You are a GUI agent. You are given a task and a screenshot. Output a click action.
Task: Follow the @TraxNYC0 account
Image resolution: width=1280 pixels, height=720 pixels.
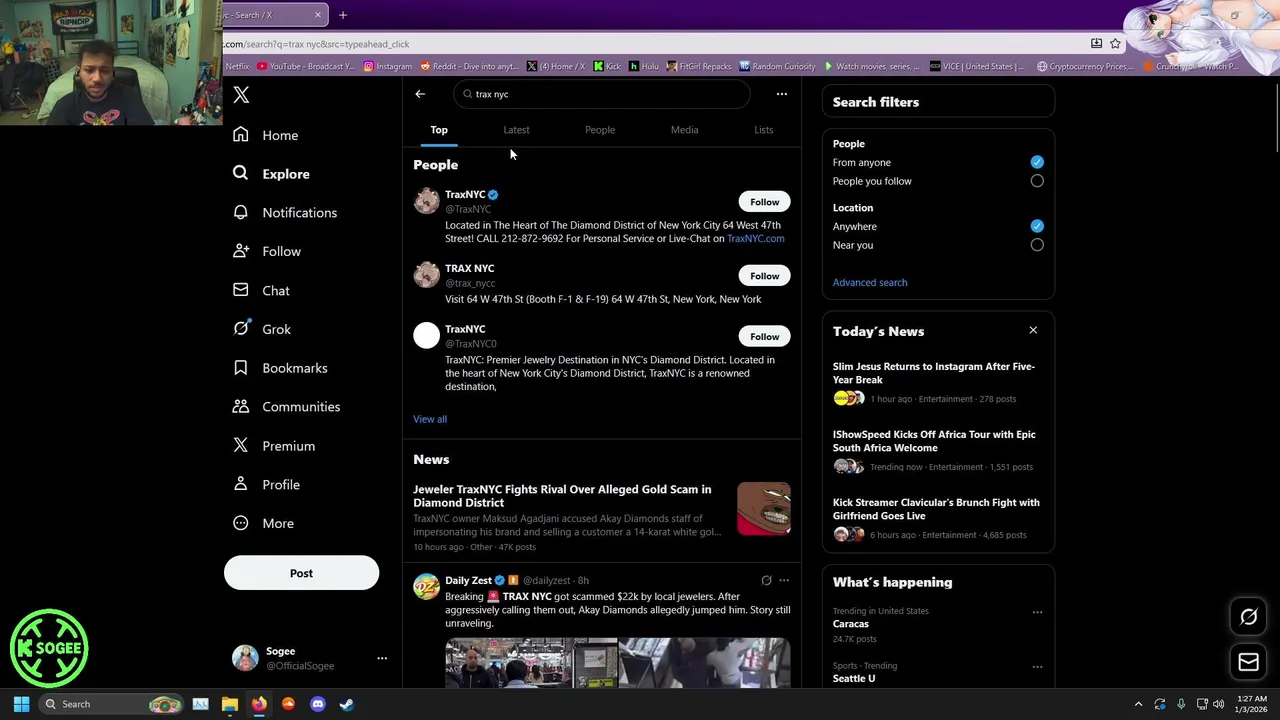coord(765,337)
